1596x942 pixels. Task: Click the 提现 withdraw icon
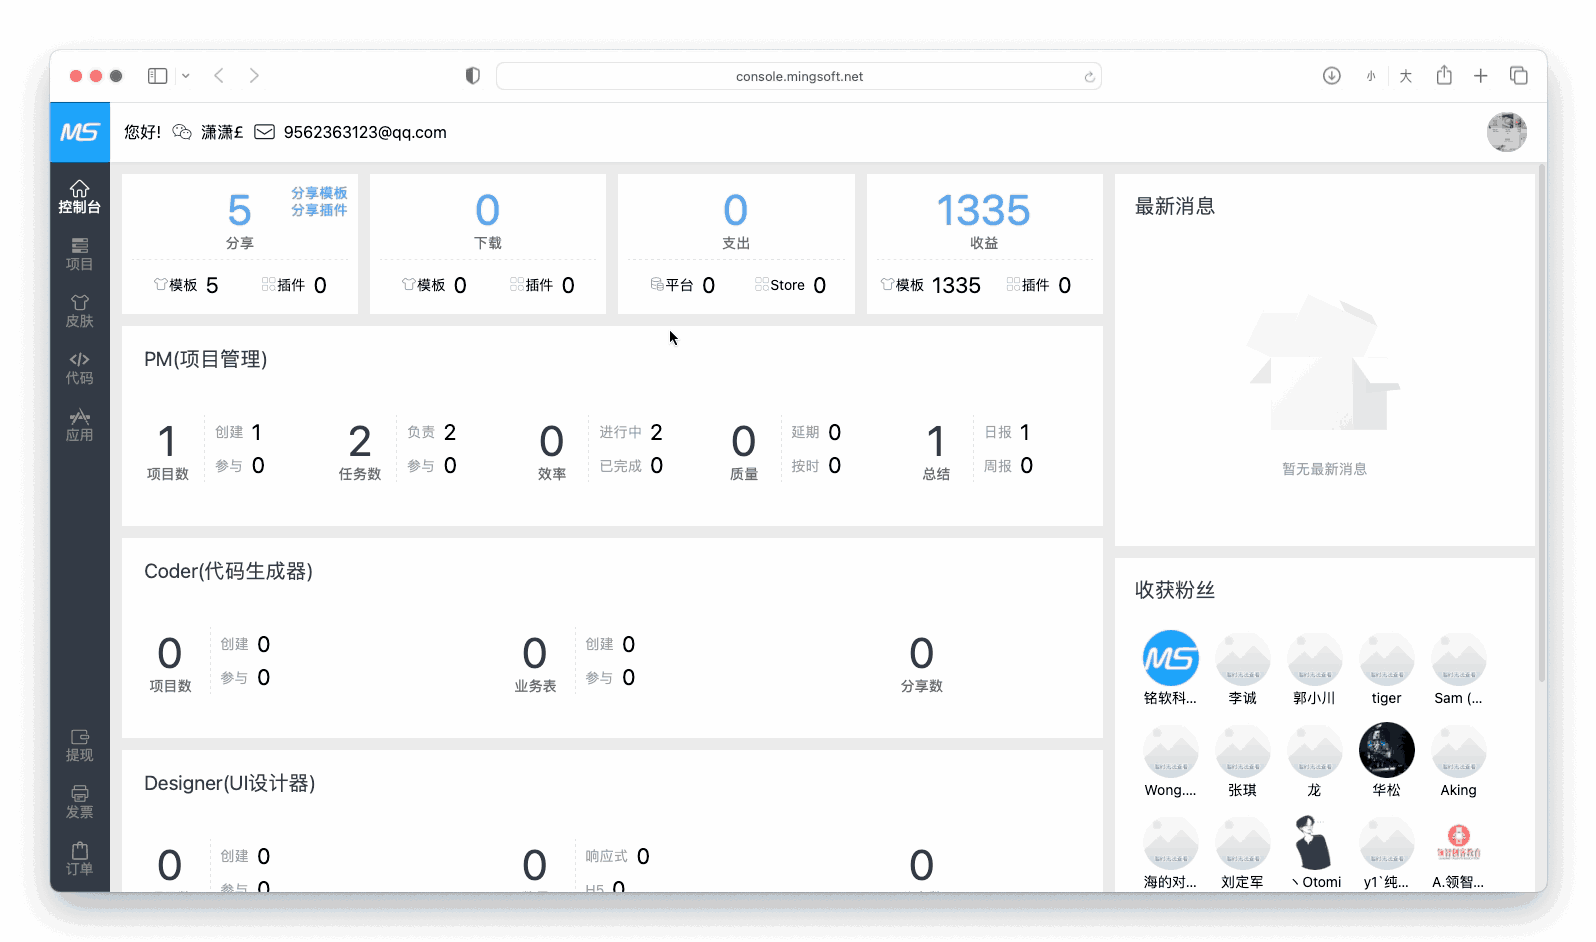point(79,745)
